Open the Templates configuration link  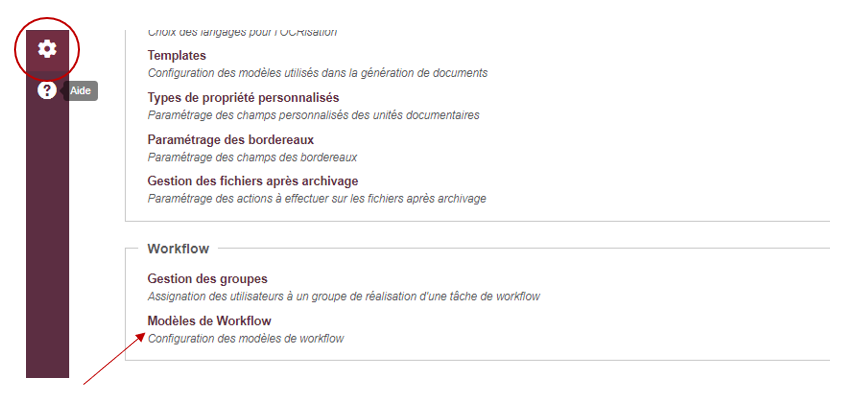(177, 56)
